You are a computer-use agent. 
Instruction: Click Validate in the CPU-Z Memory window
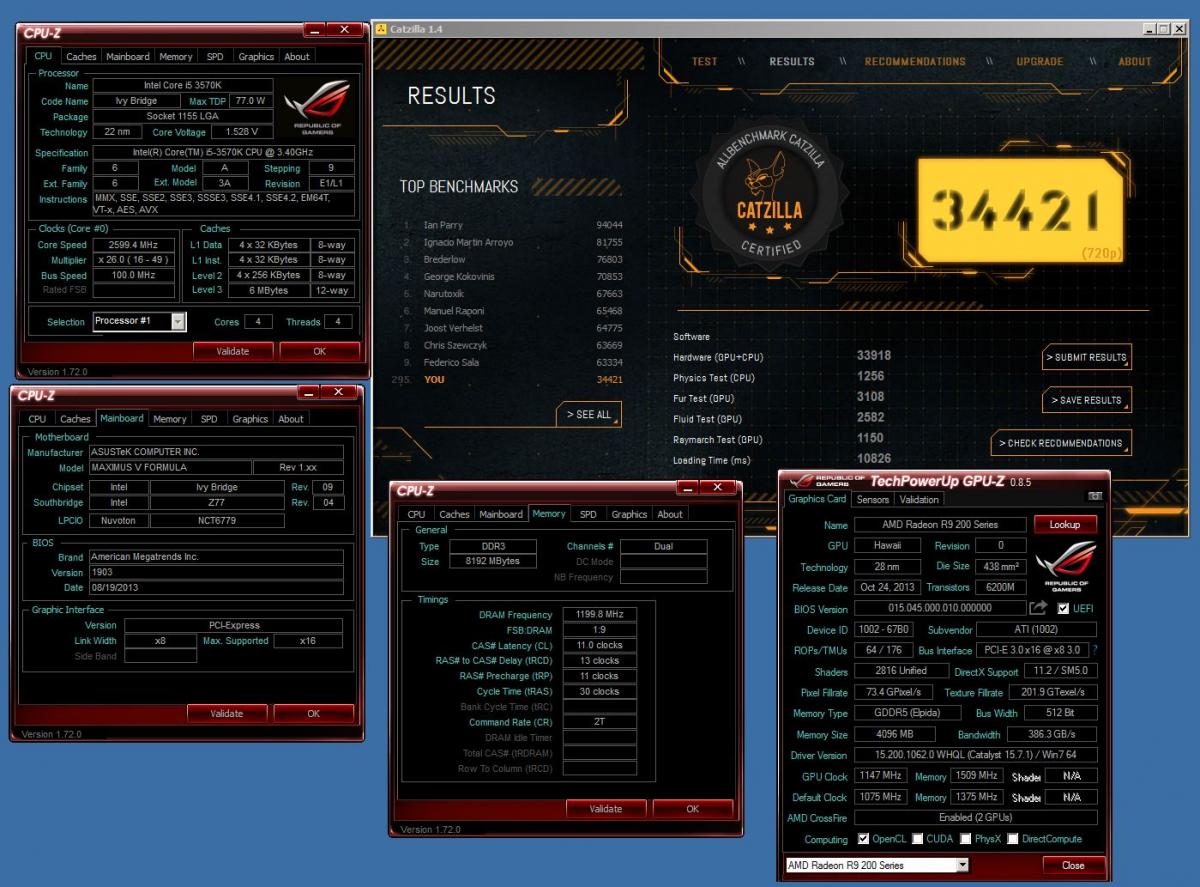click(x=606, y=808)
